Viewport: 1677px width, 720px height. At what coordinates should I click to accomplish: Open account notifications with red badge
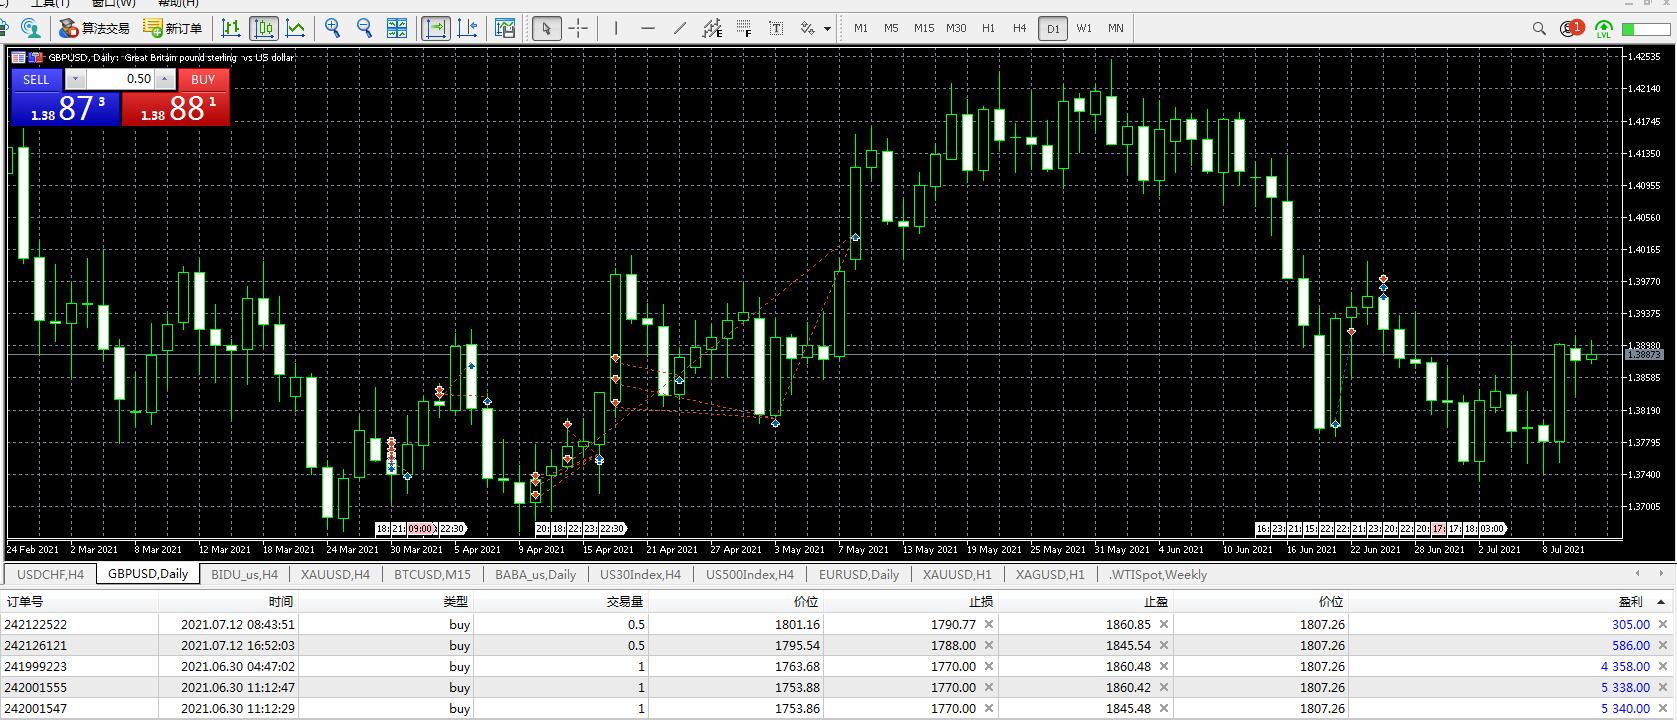click(x=1571, y=28)
